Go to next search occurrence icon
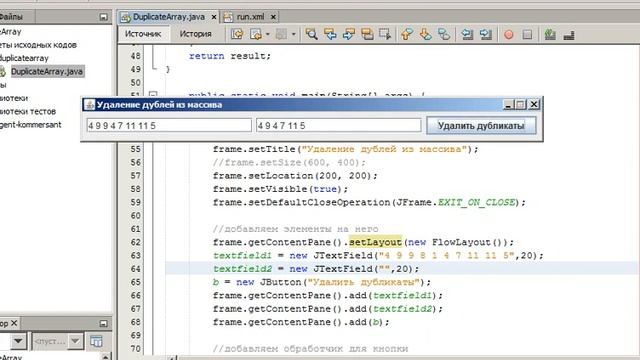Viewport: 640px width, 360px height. [x=349, y=34]
